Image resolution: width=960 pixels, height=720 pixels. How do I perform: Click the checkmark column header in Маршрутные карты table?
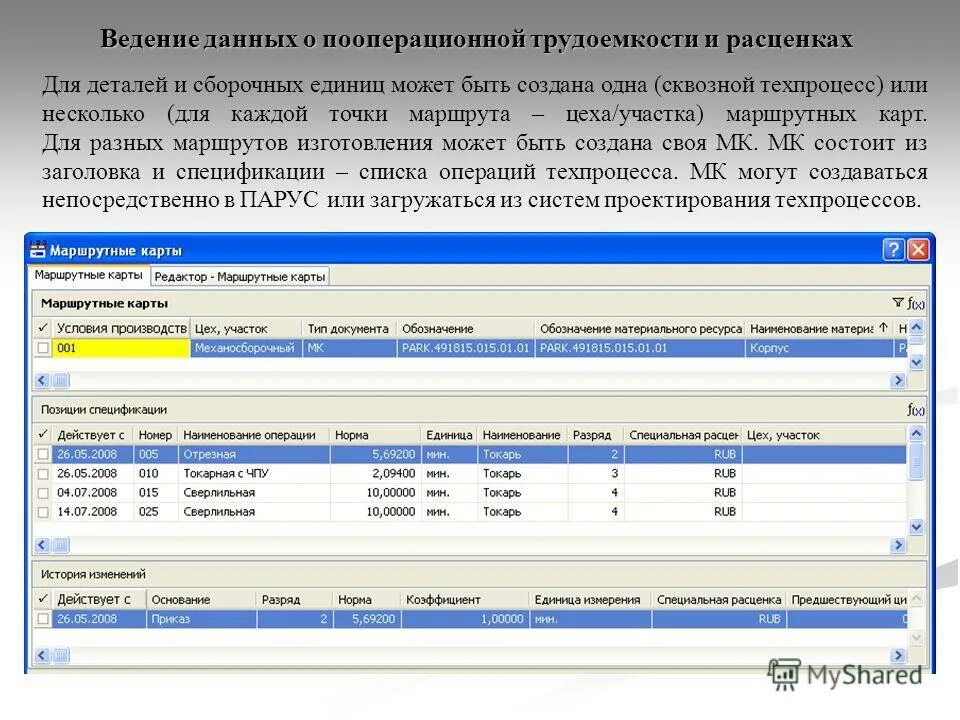pyautogui.click(x=41, y=327)
